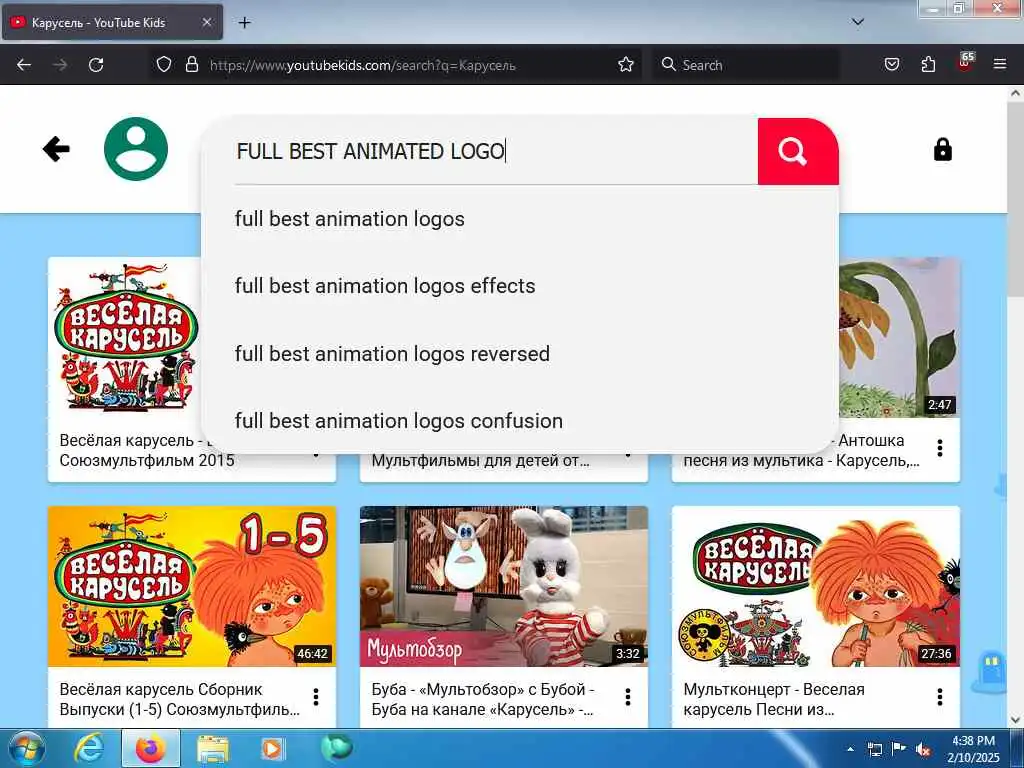
Task: Close the Карусель - YouTube Kids tab
Action: point(206,22)
